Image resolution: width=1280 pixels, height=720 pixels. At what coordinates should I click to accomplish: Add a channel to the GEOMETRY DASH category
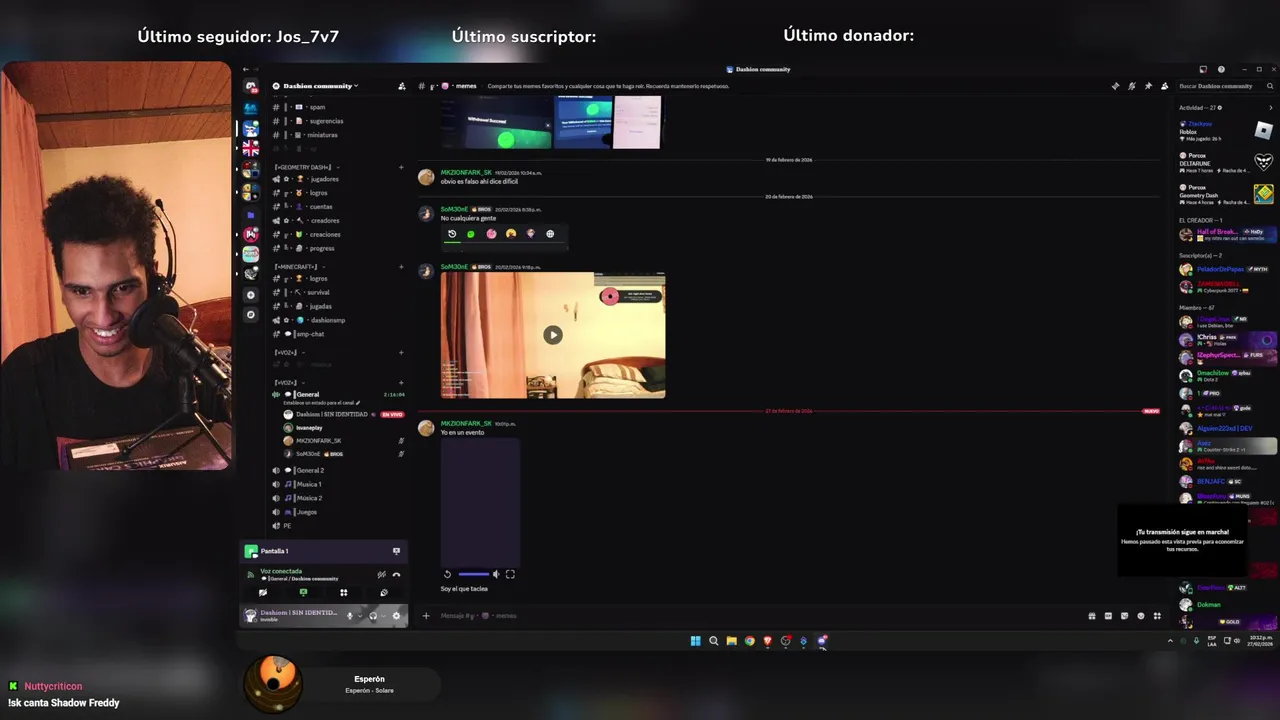[401, 167]
